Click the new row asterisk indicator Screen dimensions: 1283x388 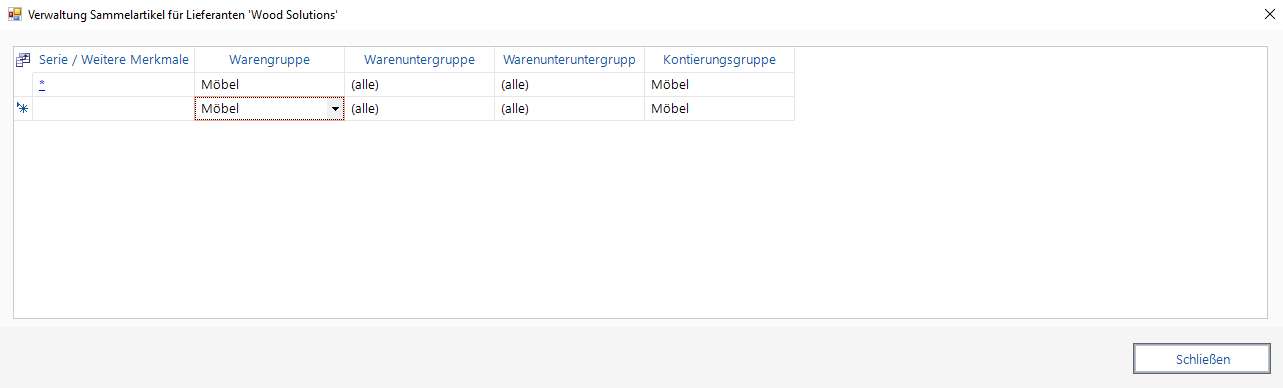[x=23, y=108]
